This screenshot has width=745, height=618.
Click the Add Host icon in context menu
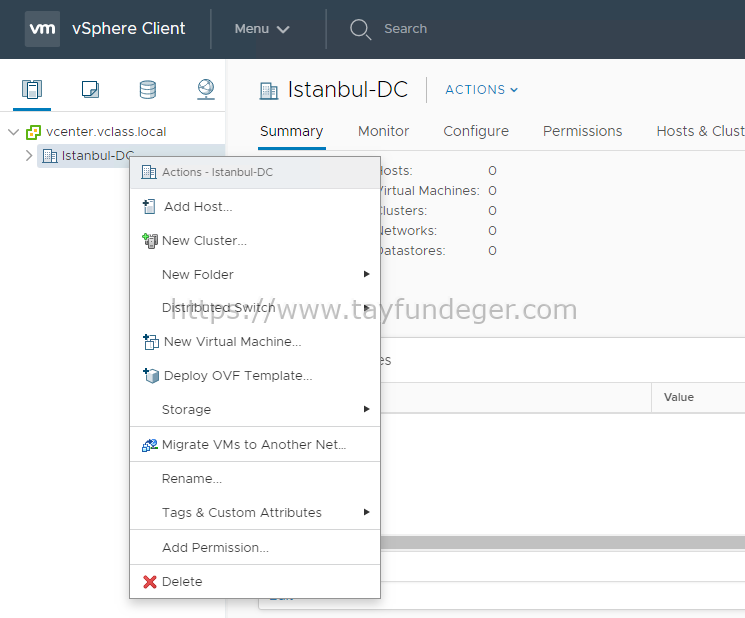[149, 207]
